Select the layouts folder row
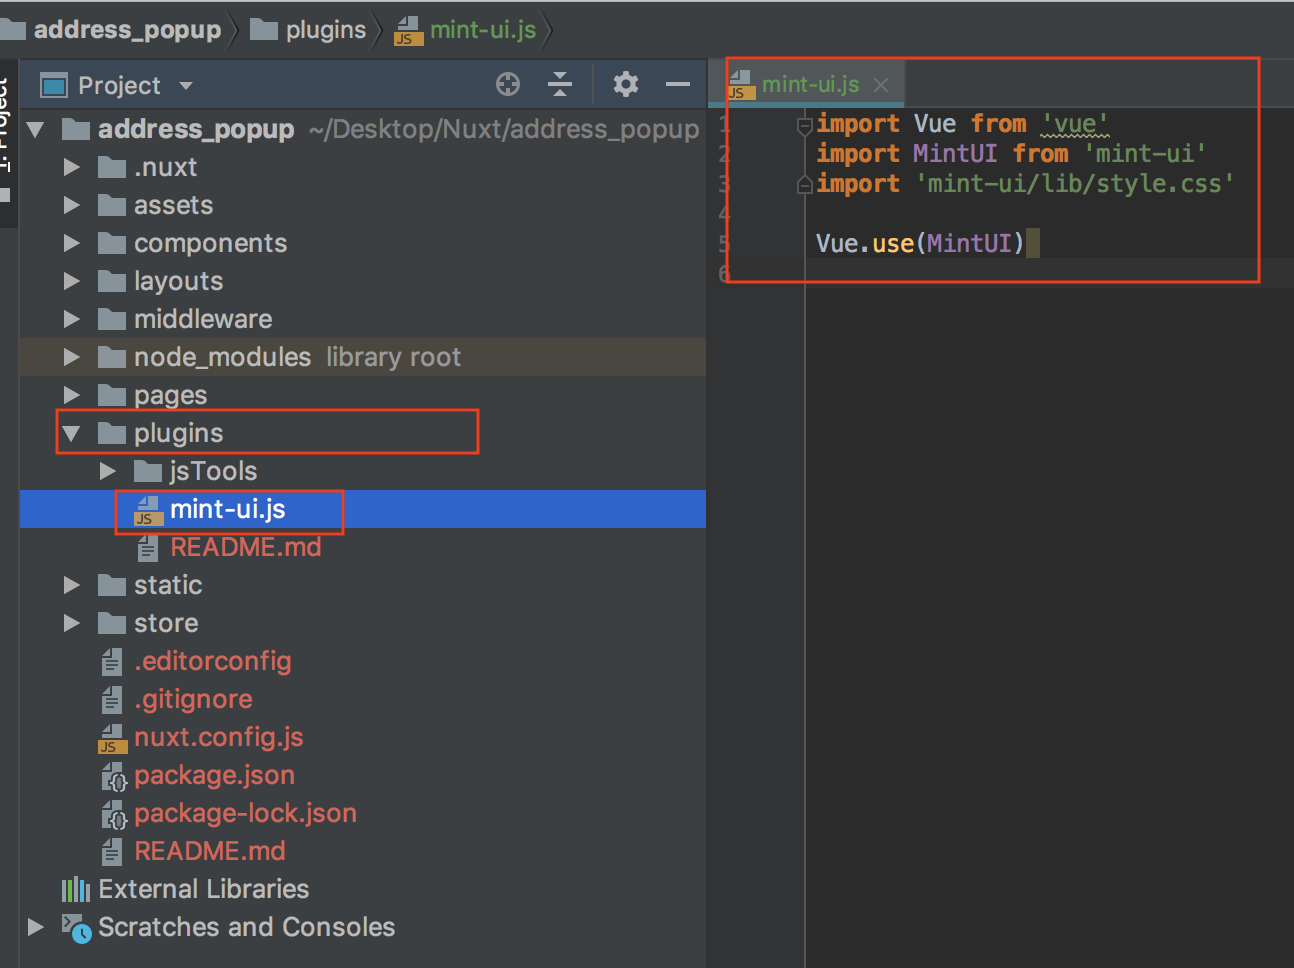 pyautogui.click(x=362, y=281)
